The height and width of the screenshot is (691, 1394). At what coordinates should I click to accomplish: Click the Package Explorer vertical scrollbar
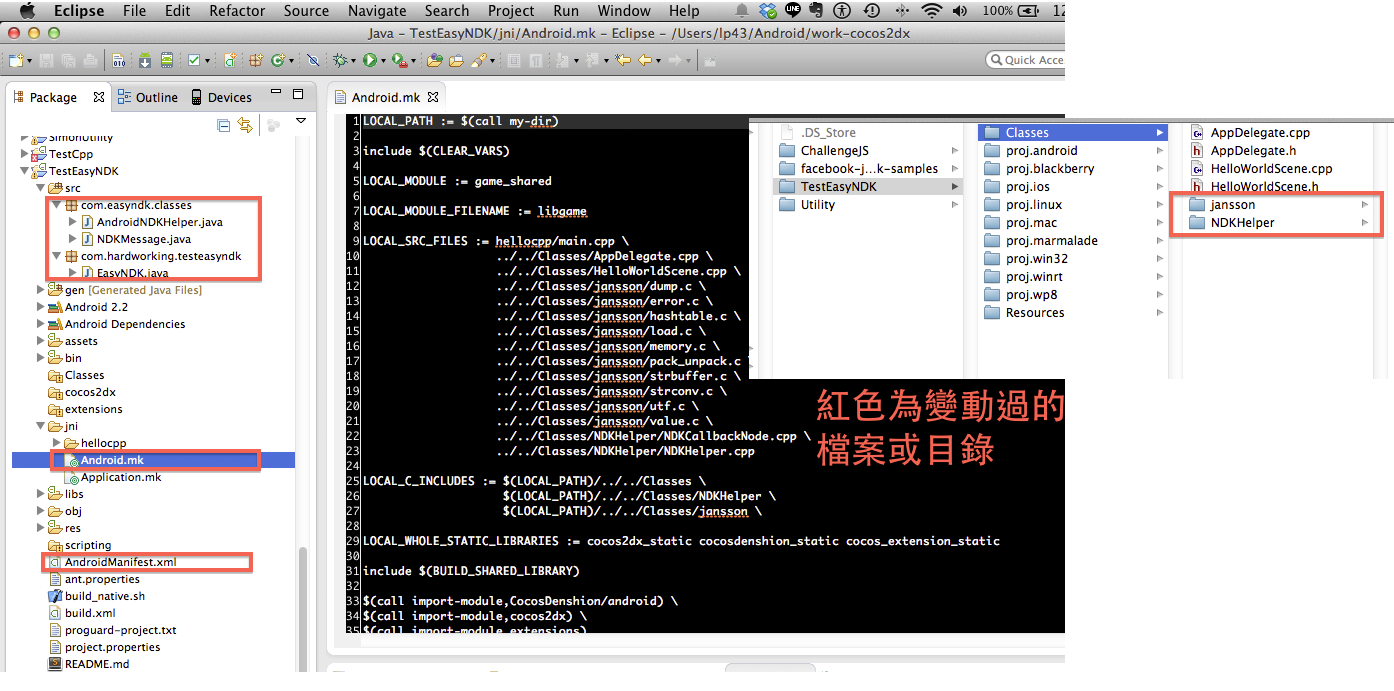pos(302,609)
